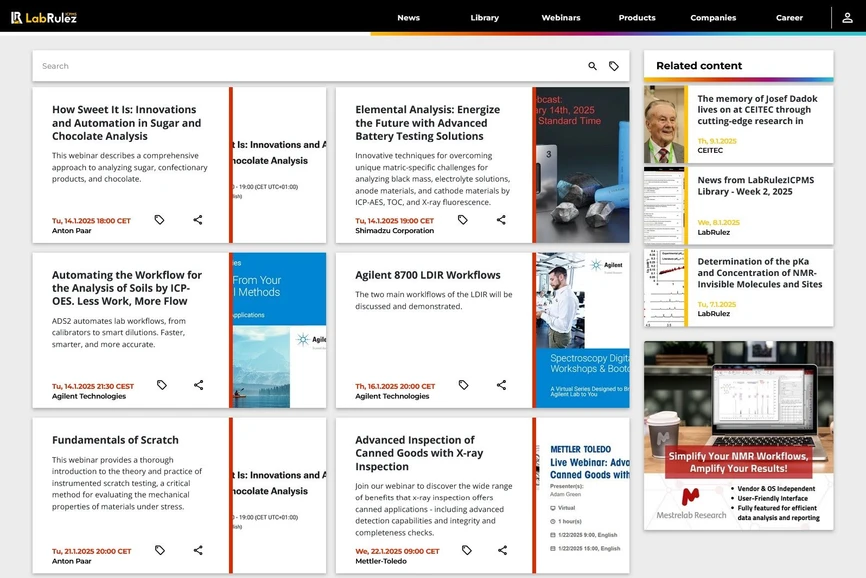
Task: Open the News menu
Action: point(408,18)
